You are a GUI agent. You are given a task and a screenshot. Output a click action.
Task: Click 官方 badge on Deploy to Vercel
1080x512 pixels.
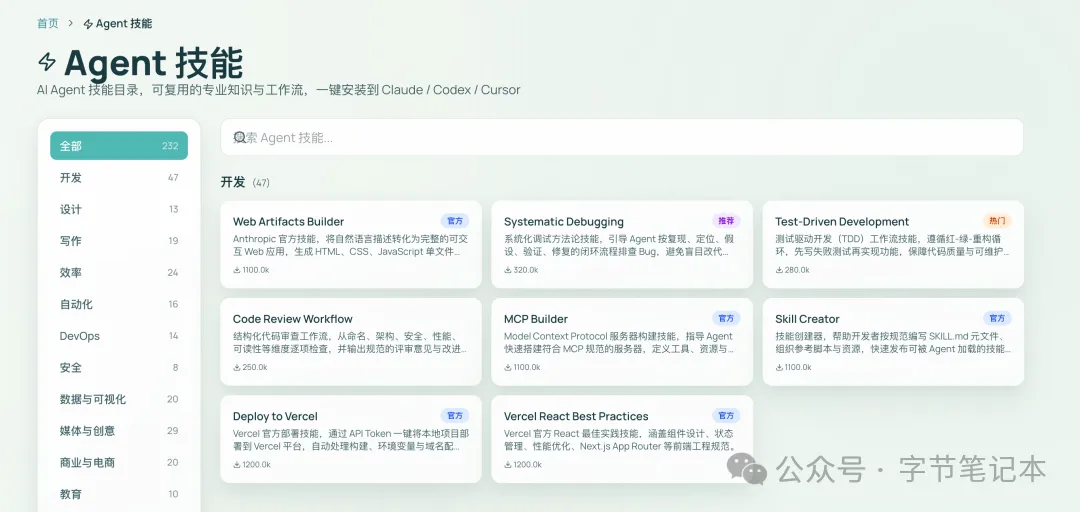[x=455, y=416]
